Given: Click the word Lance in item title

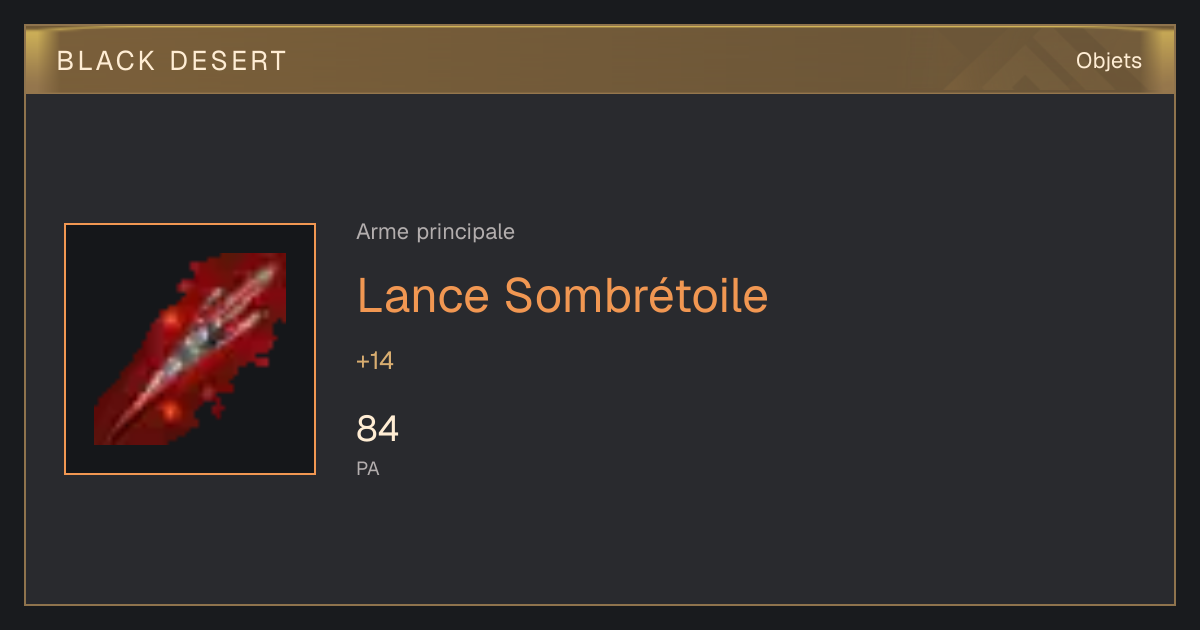Looking at the screenshot, I should [x=424, y=295].
